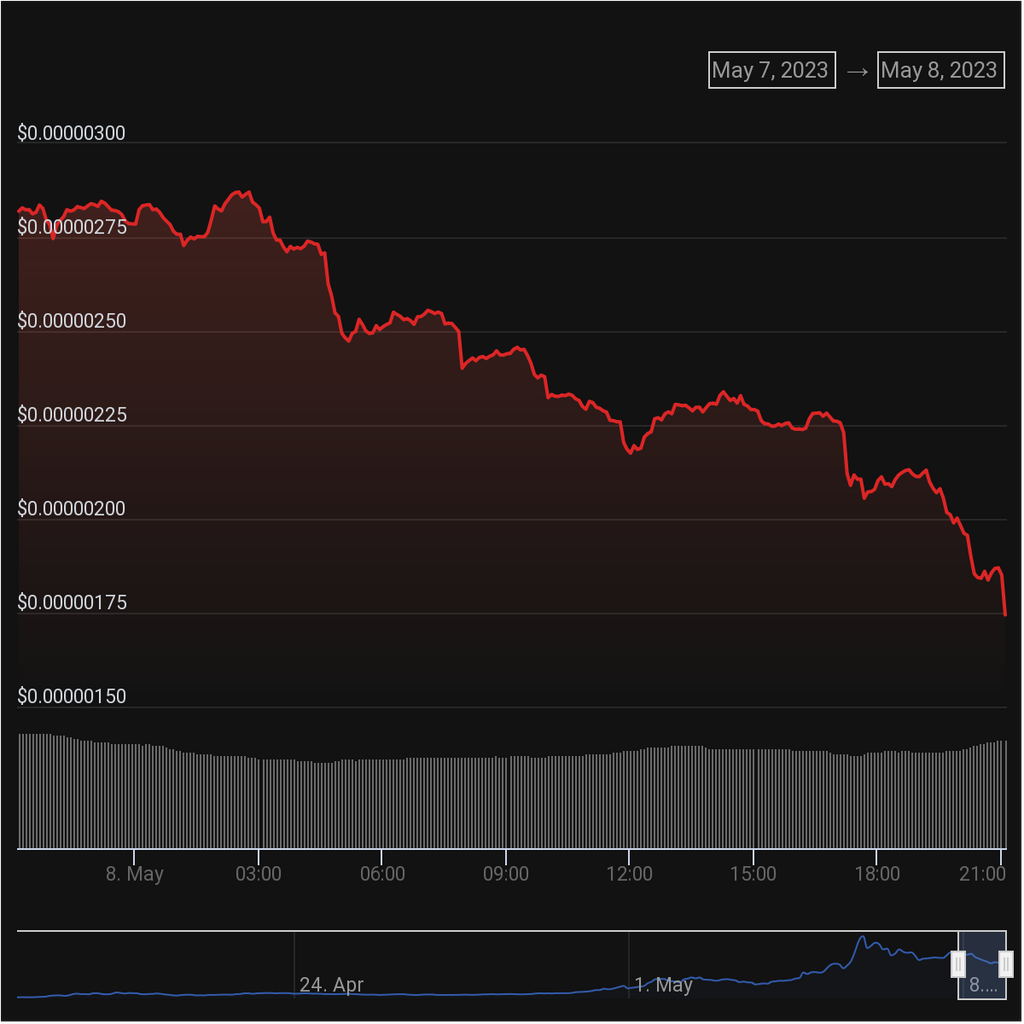Click the $0.00000150 y-axis label

pos(72,697)
